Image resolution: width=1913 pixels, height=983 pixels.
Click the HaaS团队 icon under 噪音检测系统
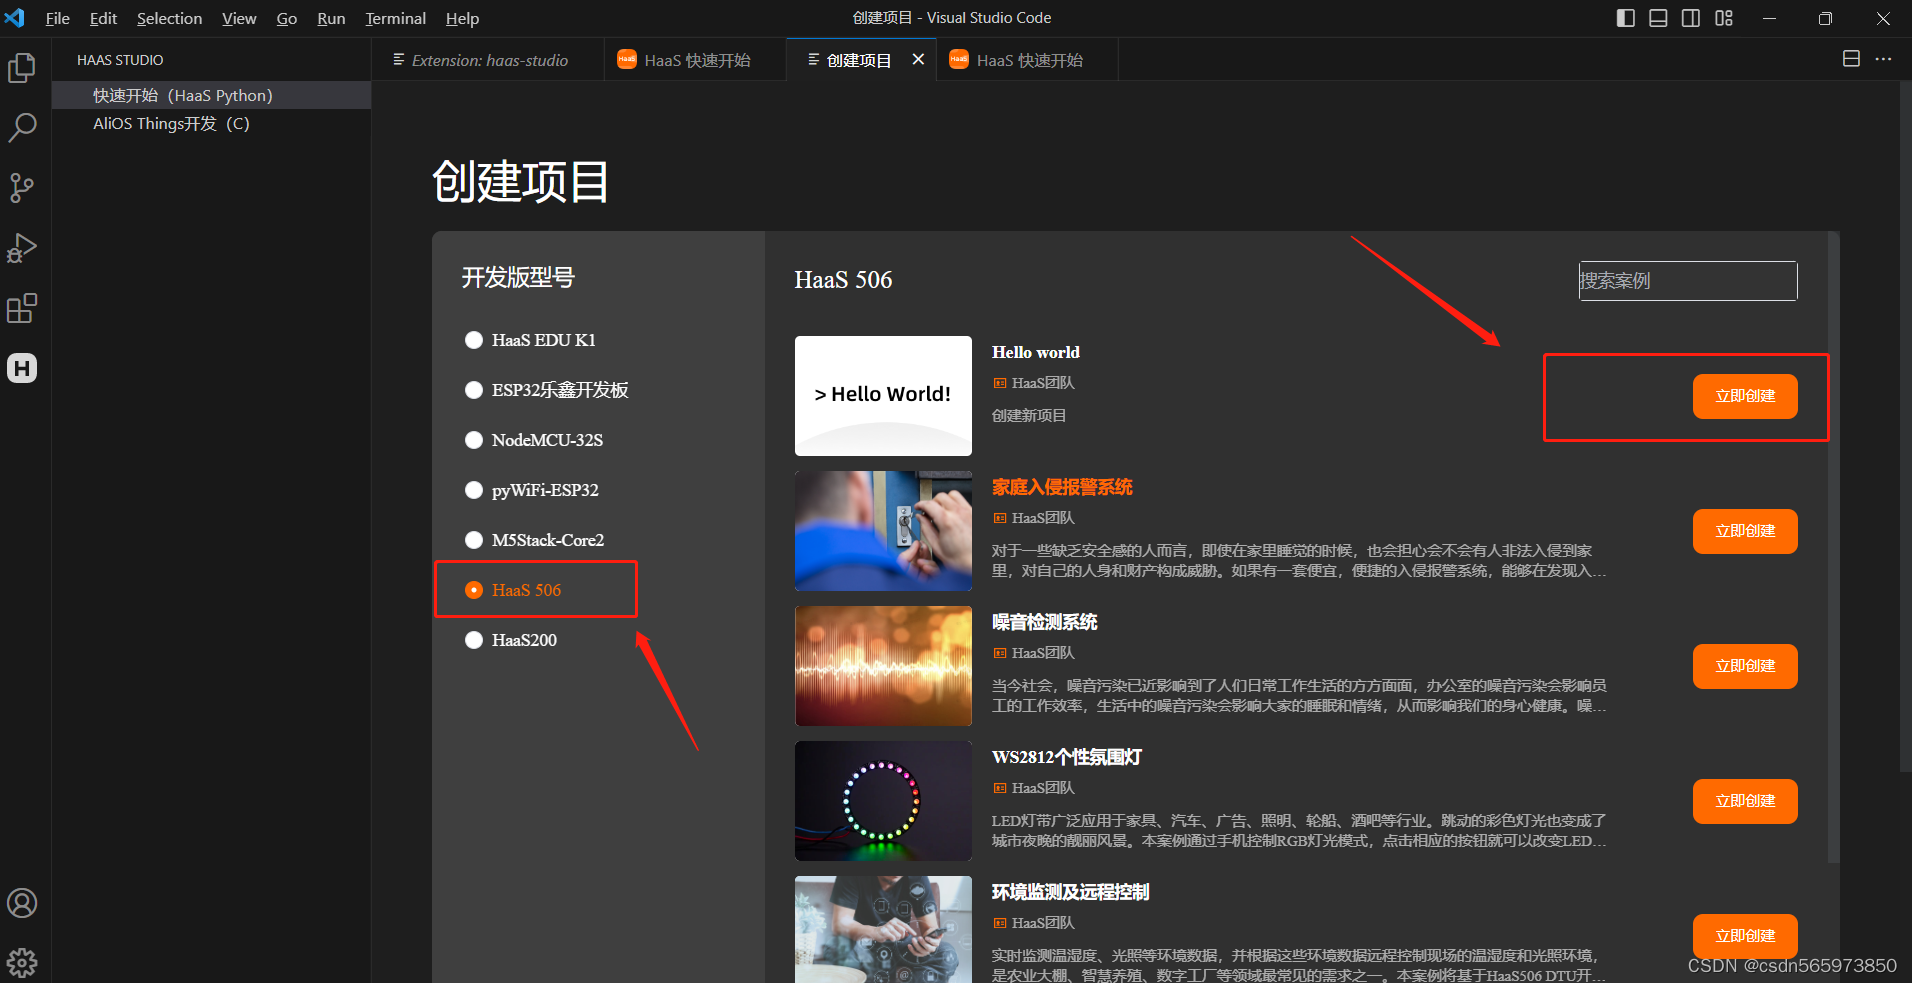999,653
